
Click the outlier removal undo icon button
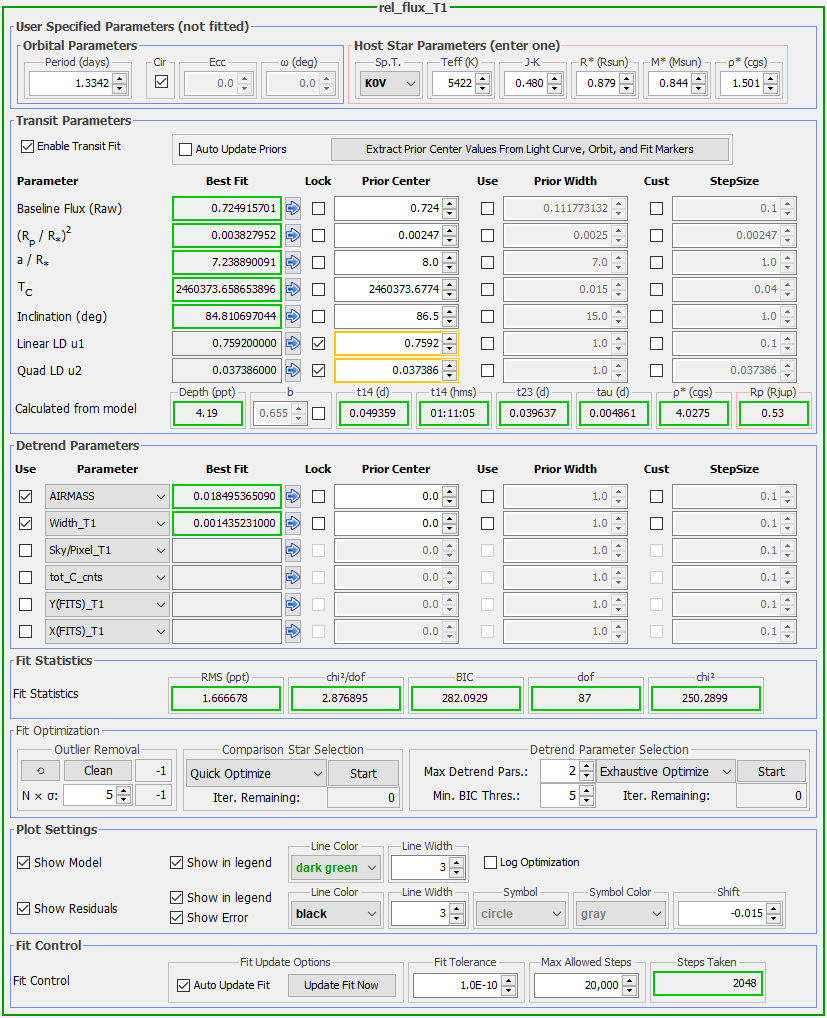pyautogui.click(x=40, y=771)
